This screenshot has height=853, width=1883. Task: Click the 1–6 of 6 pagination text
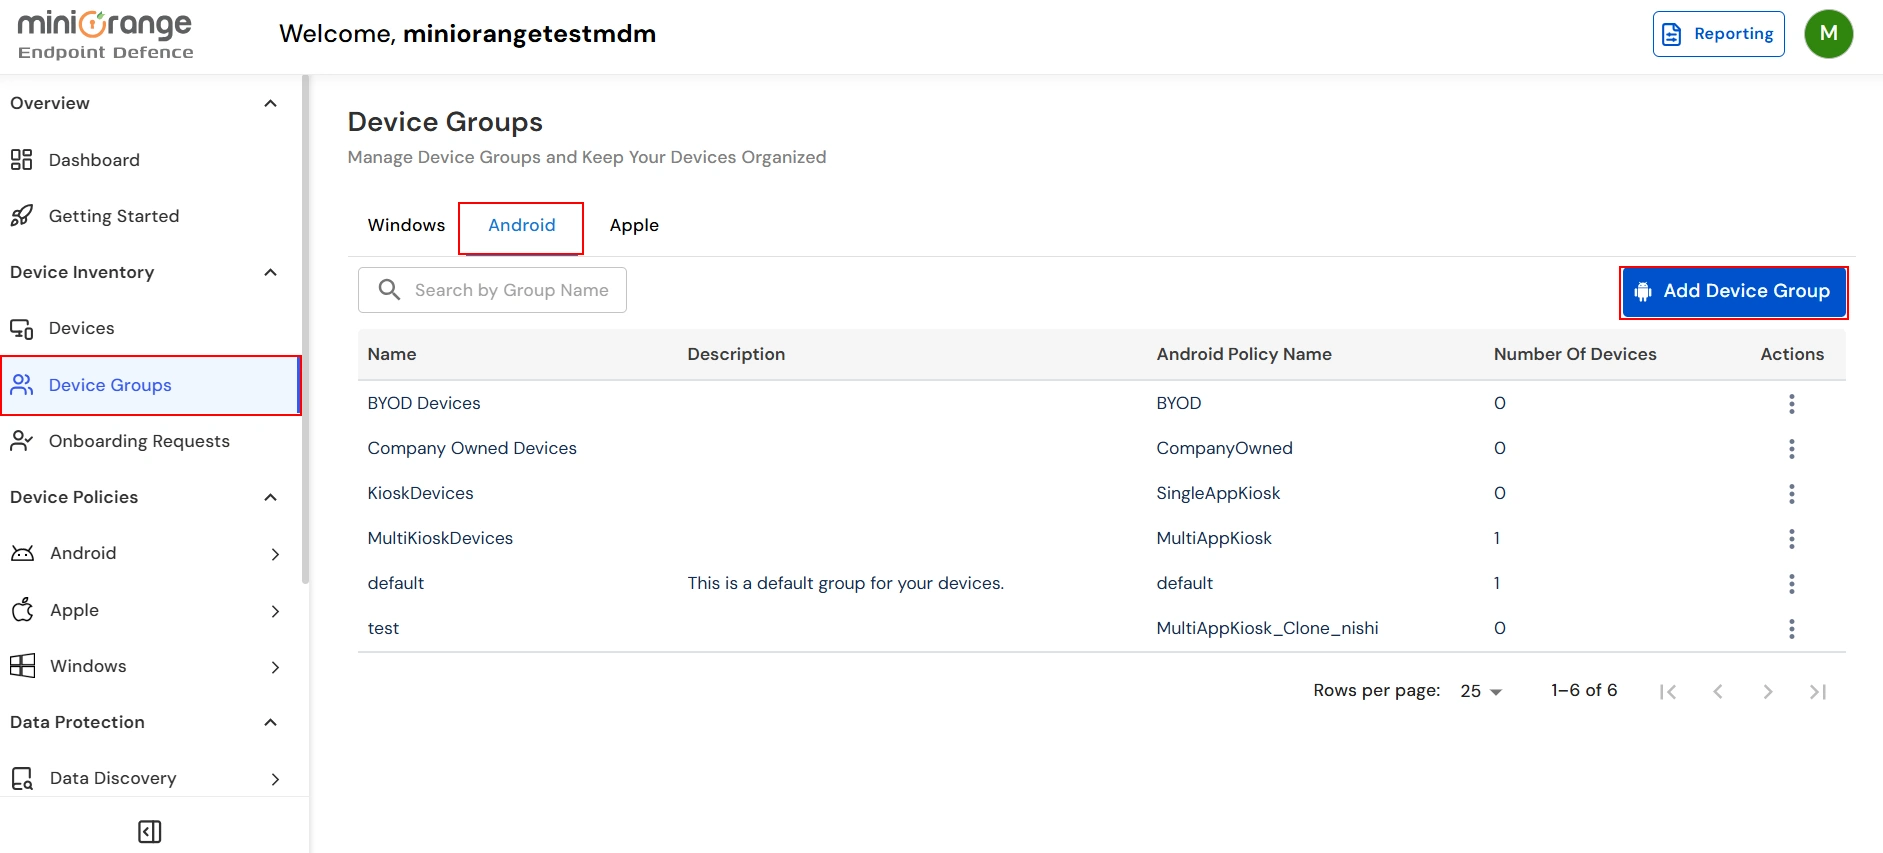(1584, 690)
